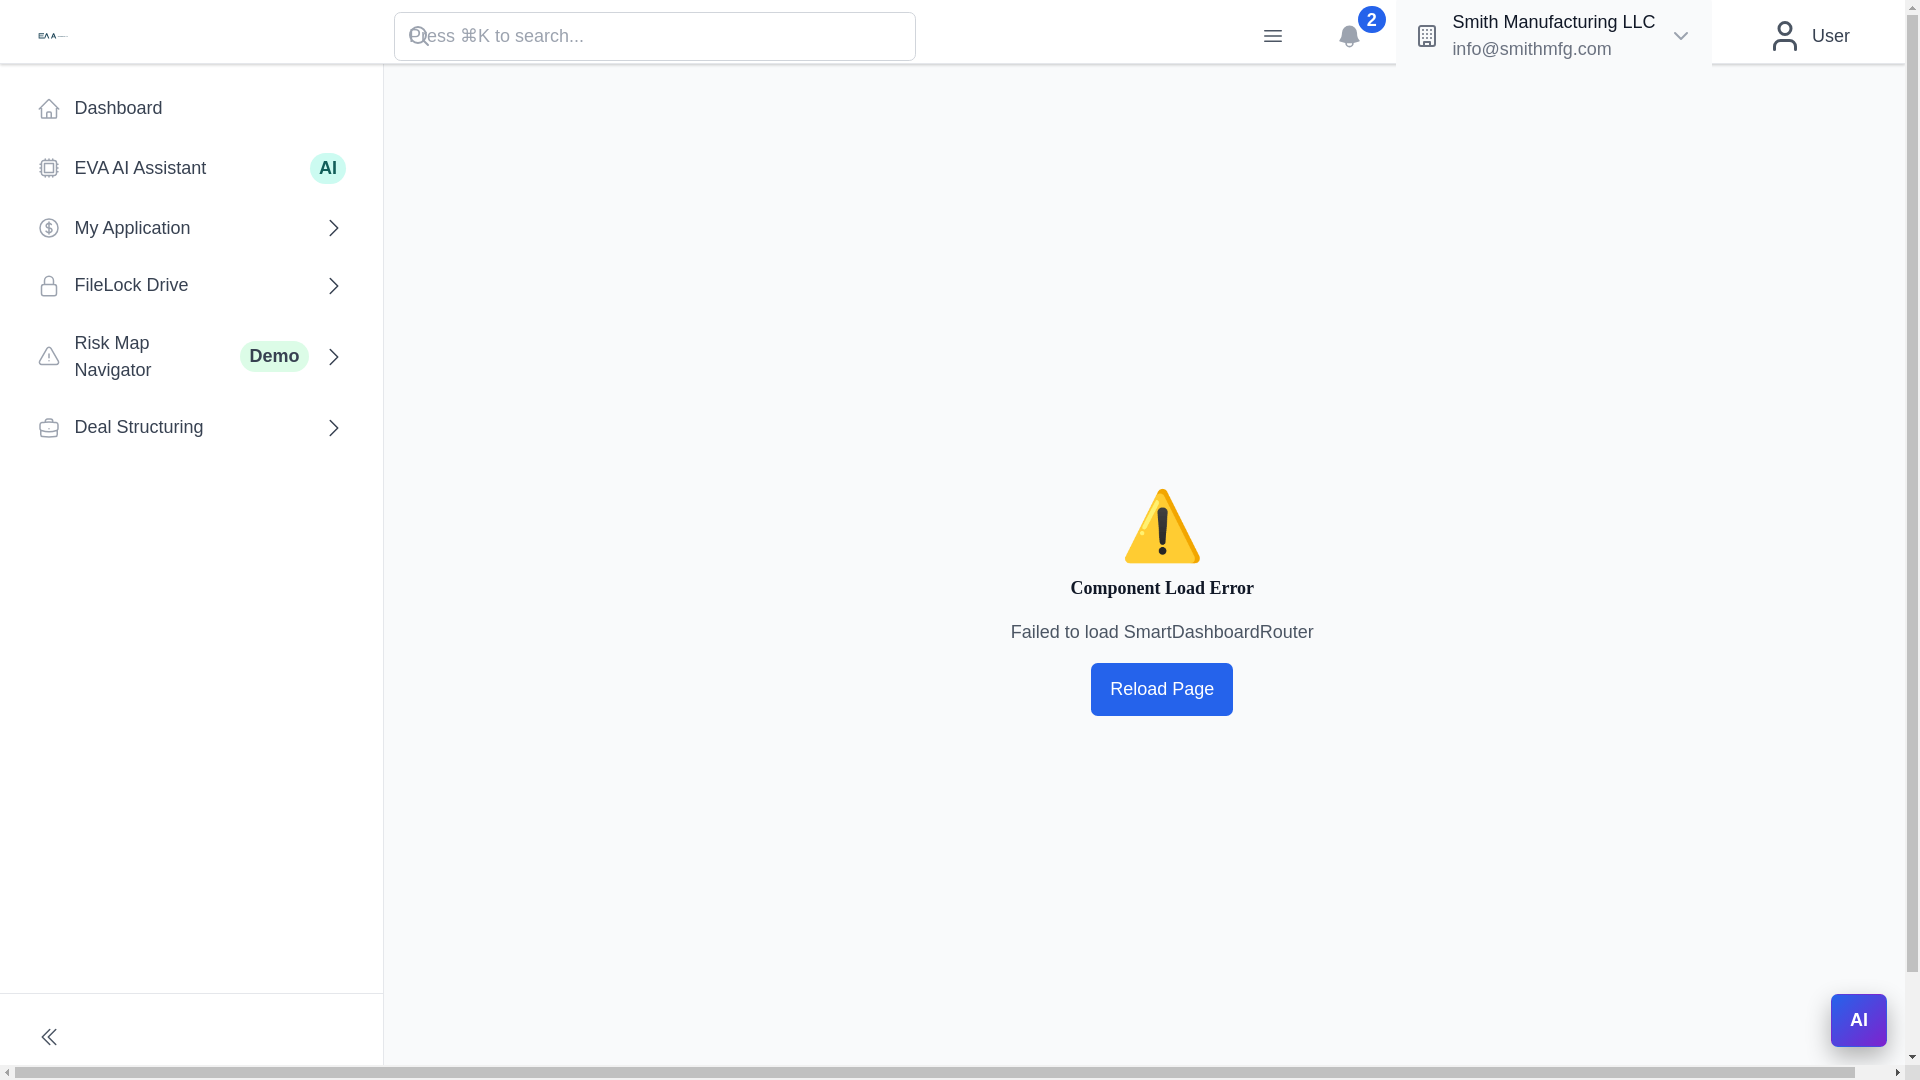Image resolution: width=1920 pixels, height=1080 pixels.
Task: Click the Failed to load SmartDashboardRouter message
Action: coord(1162,632)
